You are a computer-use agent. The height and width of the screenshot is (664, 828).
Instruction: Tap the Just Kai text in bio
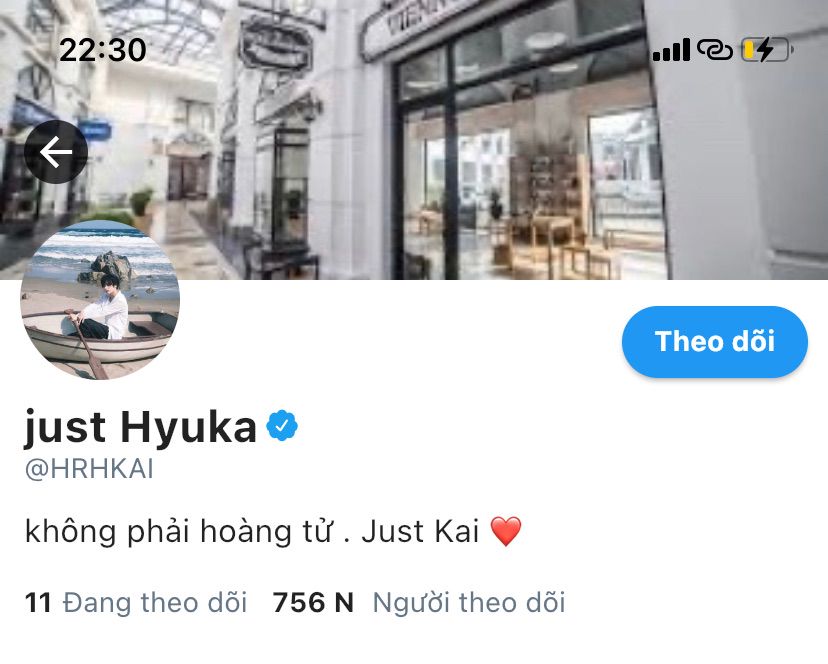[x=420, y=531]
